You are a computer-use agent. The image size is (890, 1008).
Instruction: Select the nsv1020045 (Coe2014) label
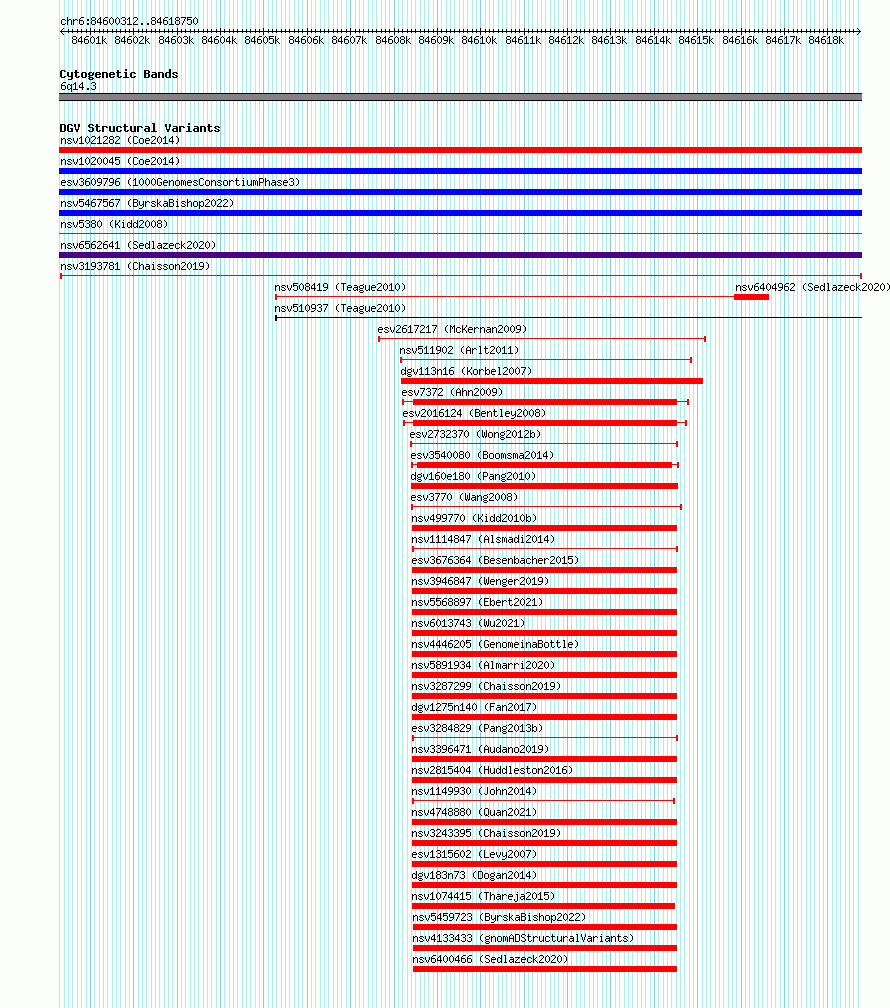120,161
